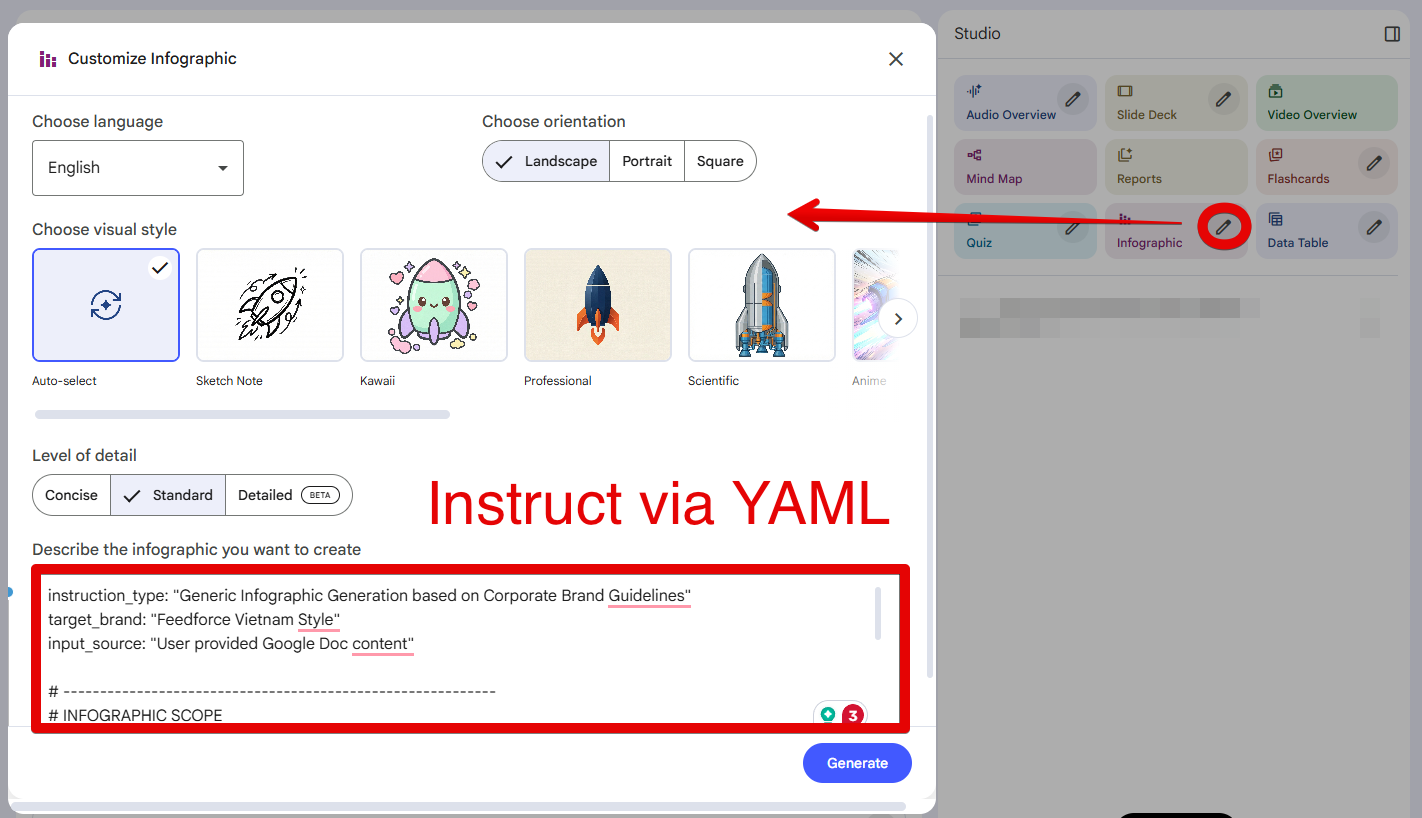Click the green extension badge in the text box
The image size is (1422, 818).
pos(828,715)
